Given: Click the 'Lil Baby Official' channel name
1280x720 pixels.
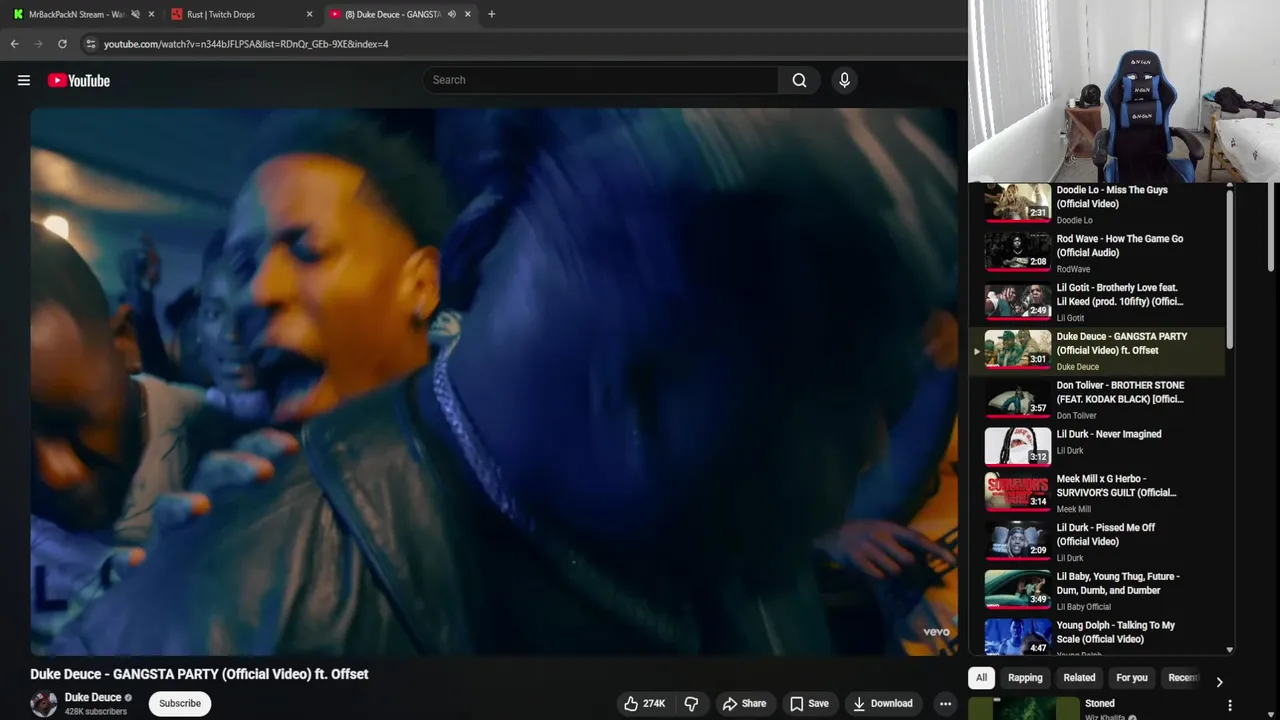Looking at the screenshot, I should point(1084,607).
